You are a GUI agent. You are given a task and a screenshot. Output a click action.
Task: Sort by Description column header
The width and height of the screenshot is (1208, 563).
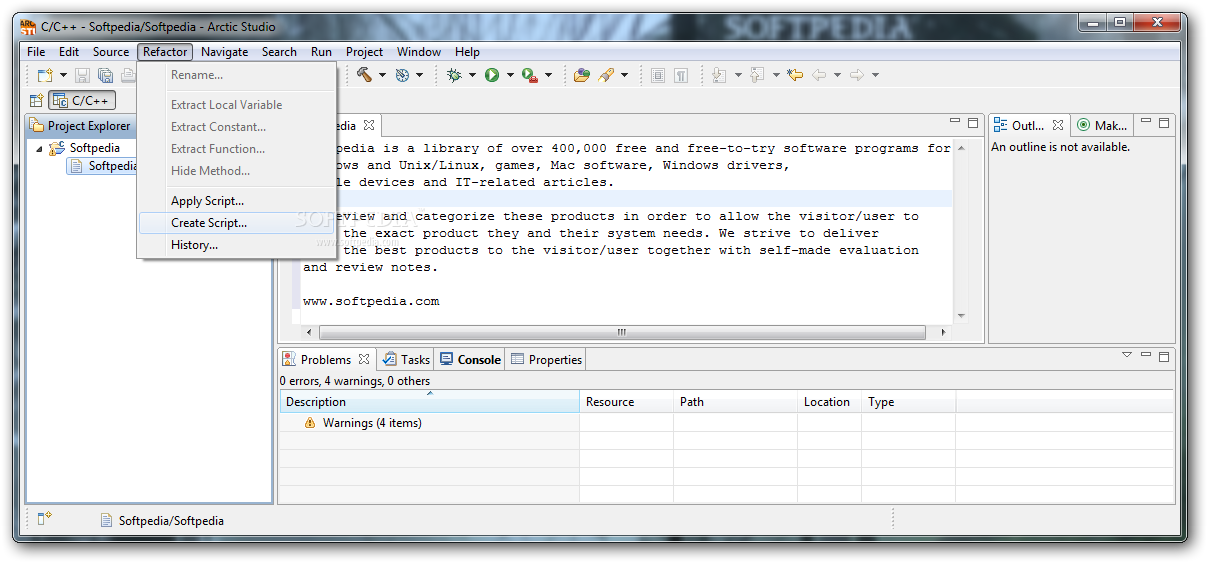coord(430,402)
